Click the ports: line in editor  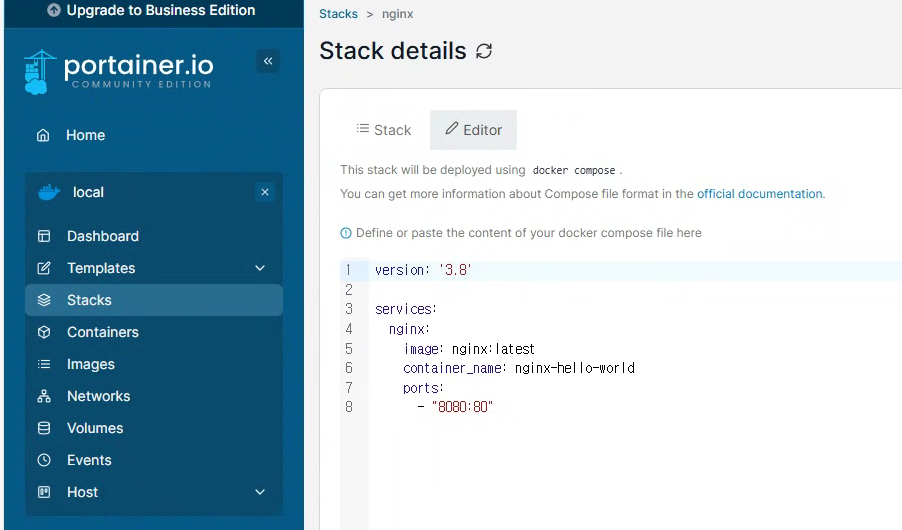423,388
